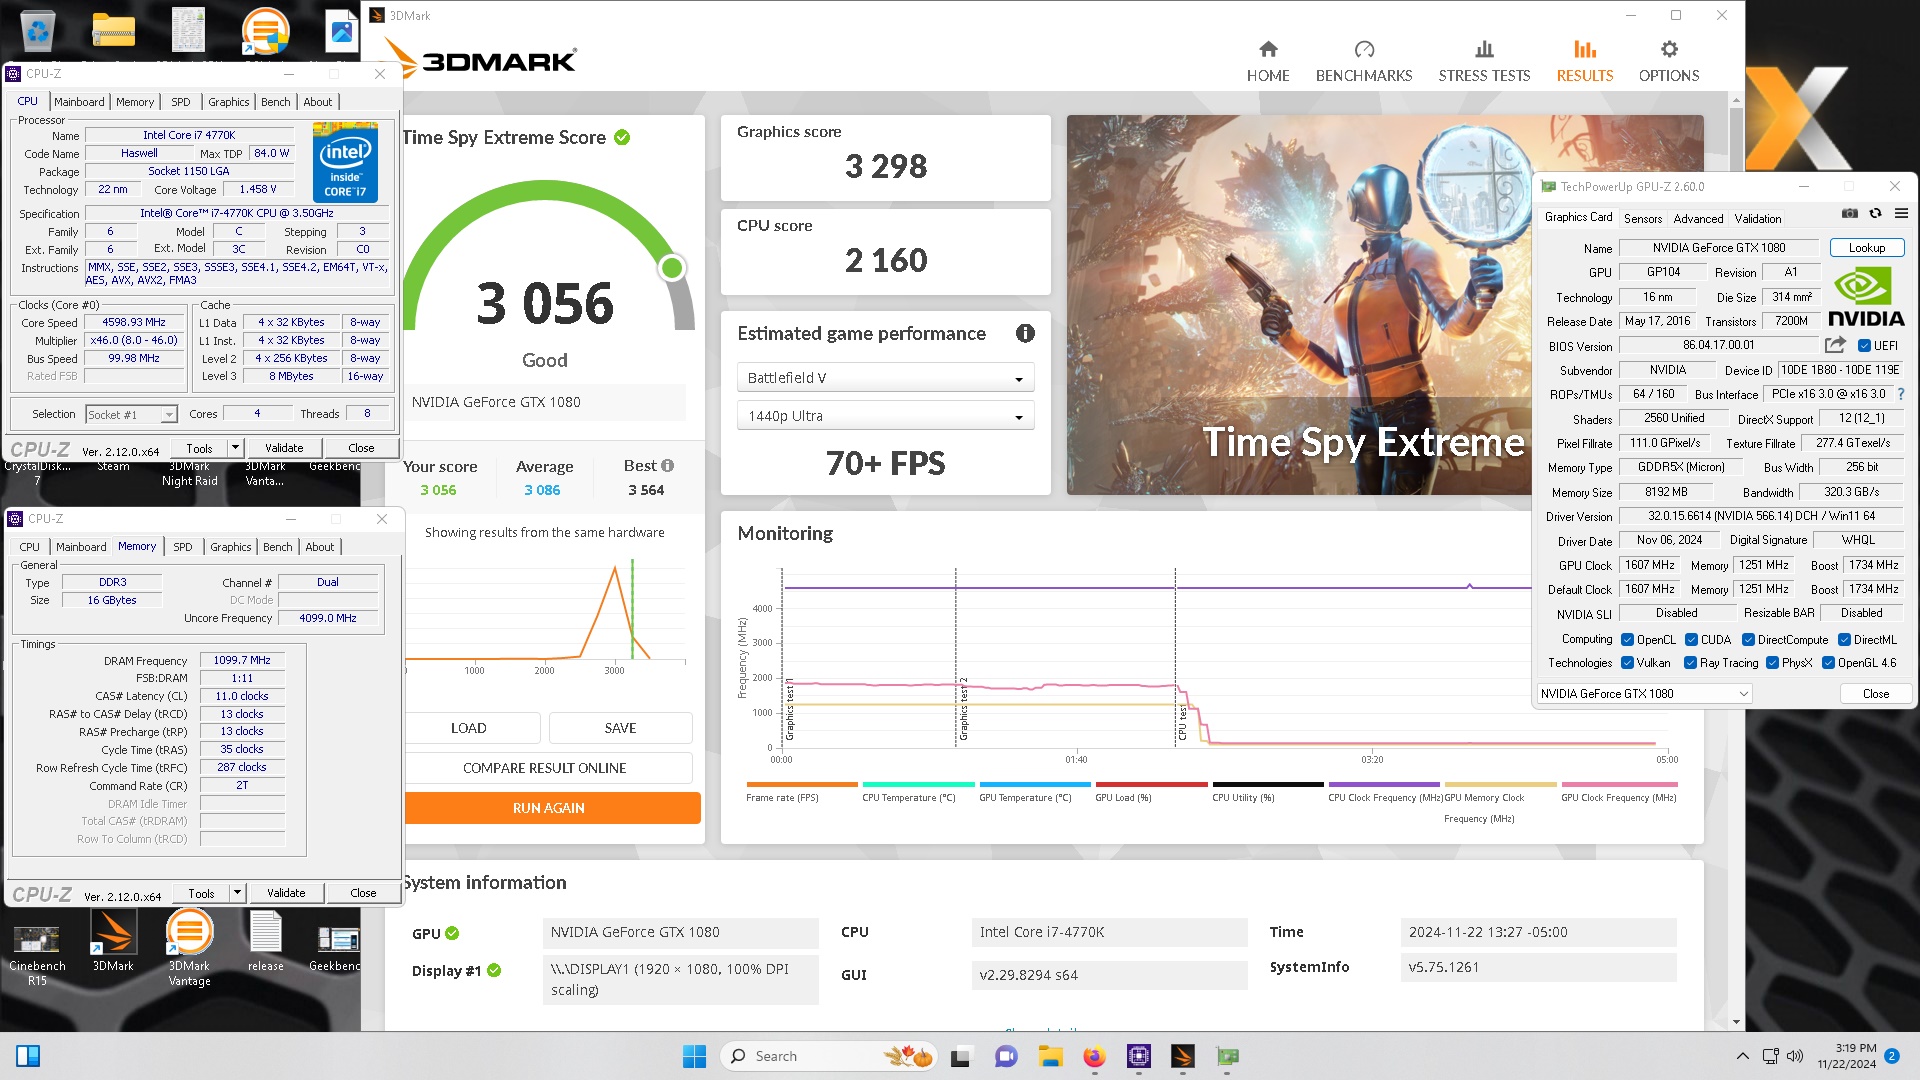The width and height of the screenshot is (1920, 1080).
Task: Open the Cinebench R15 desktop shortcut
Action: 37,955
